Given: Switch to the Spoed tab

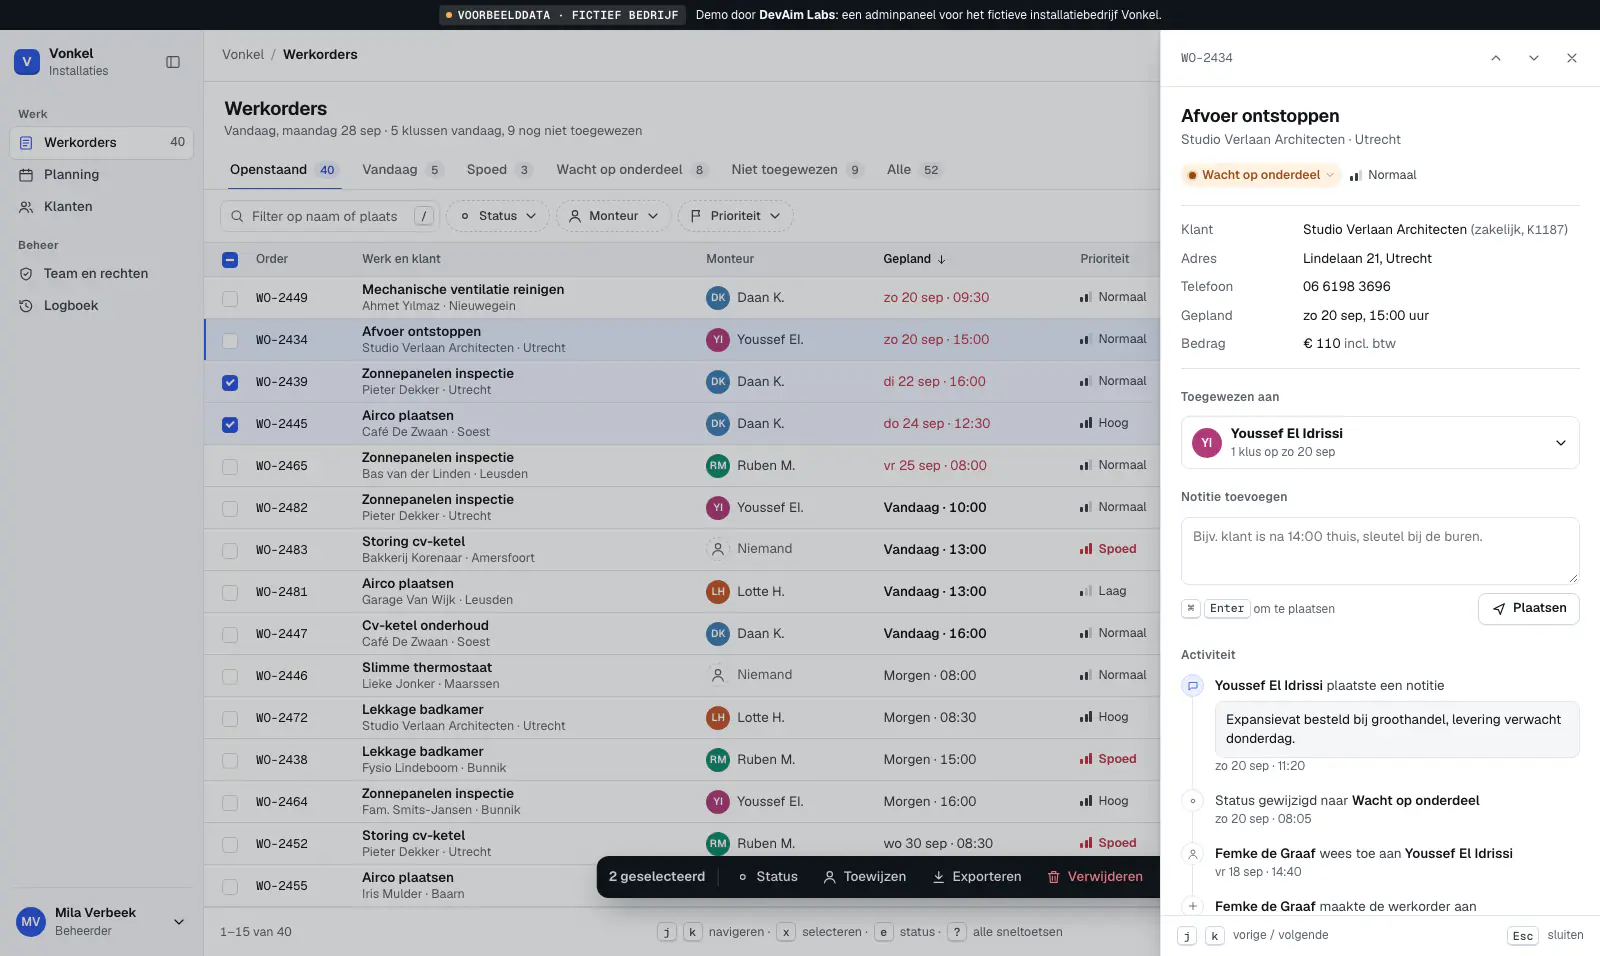Looking at the screenshot, I should (498, 170).
